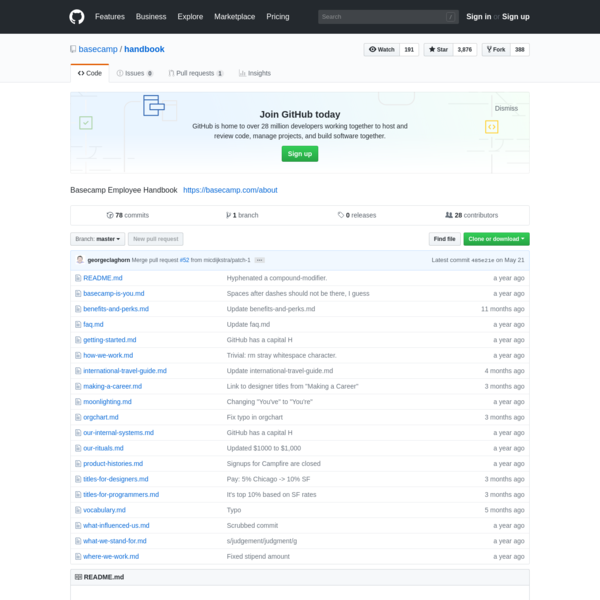Open the basecamp.com/about link

pos(230,190)
